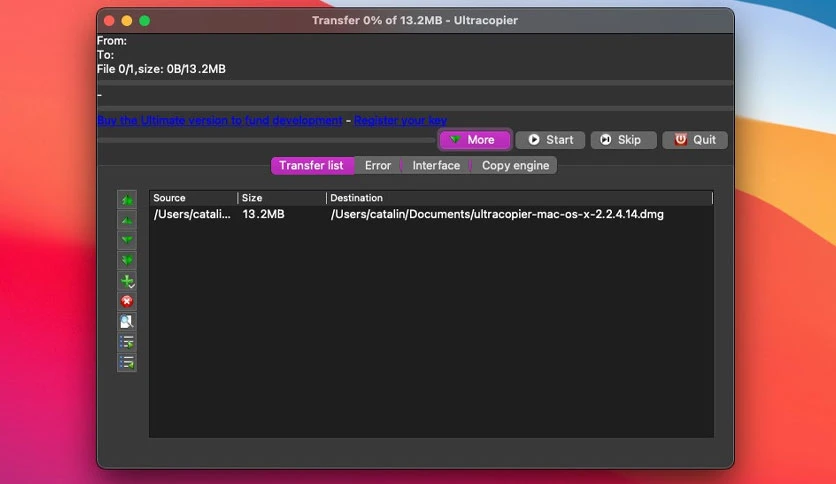
Task: Click the progress bar above the purchase links
Action: coord(415,109)
